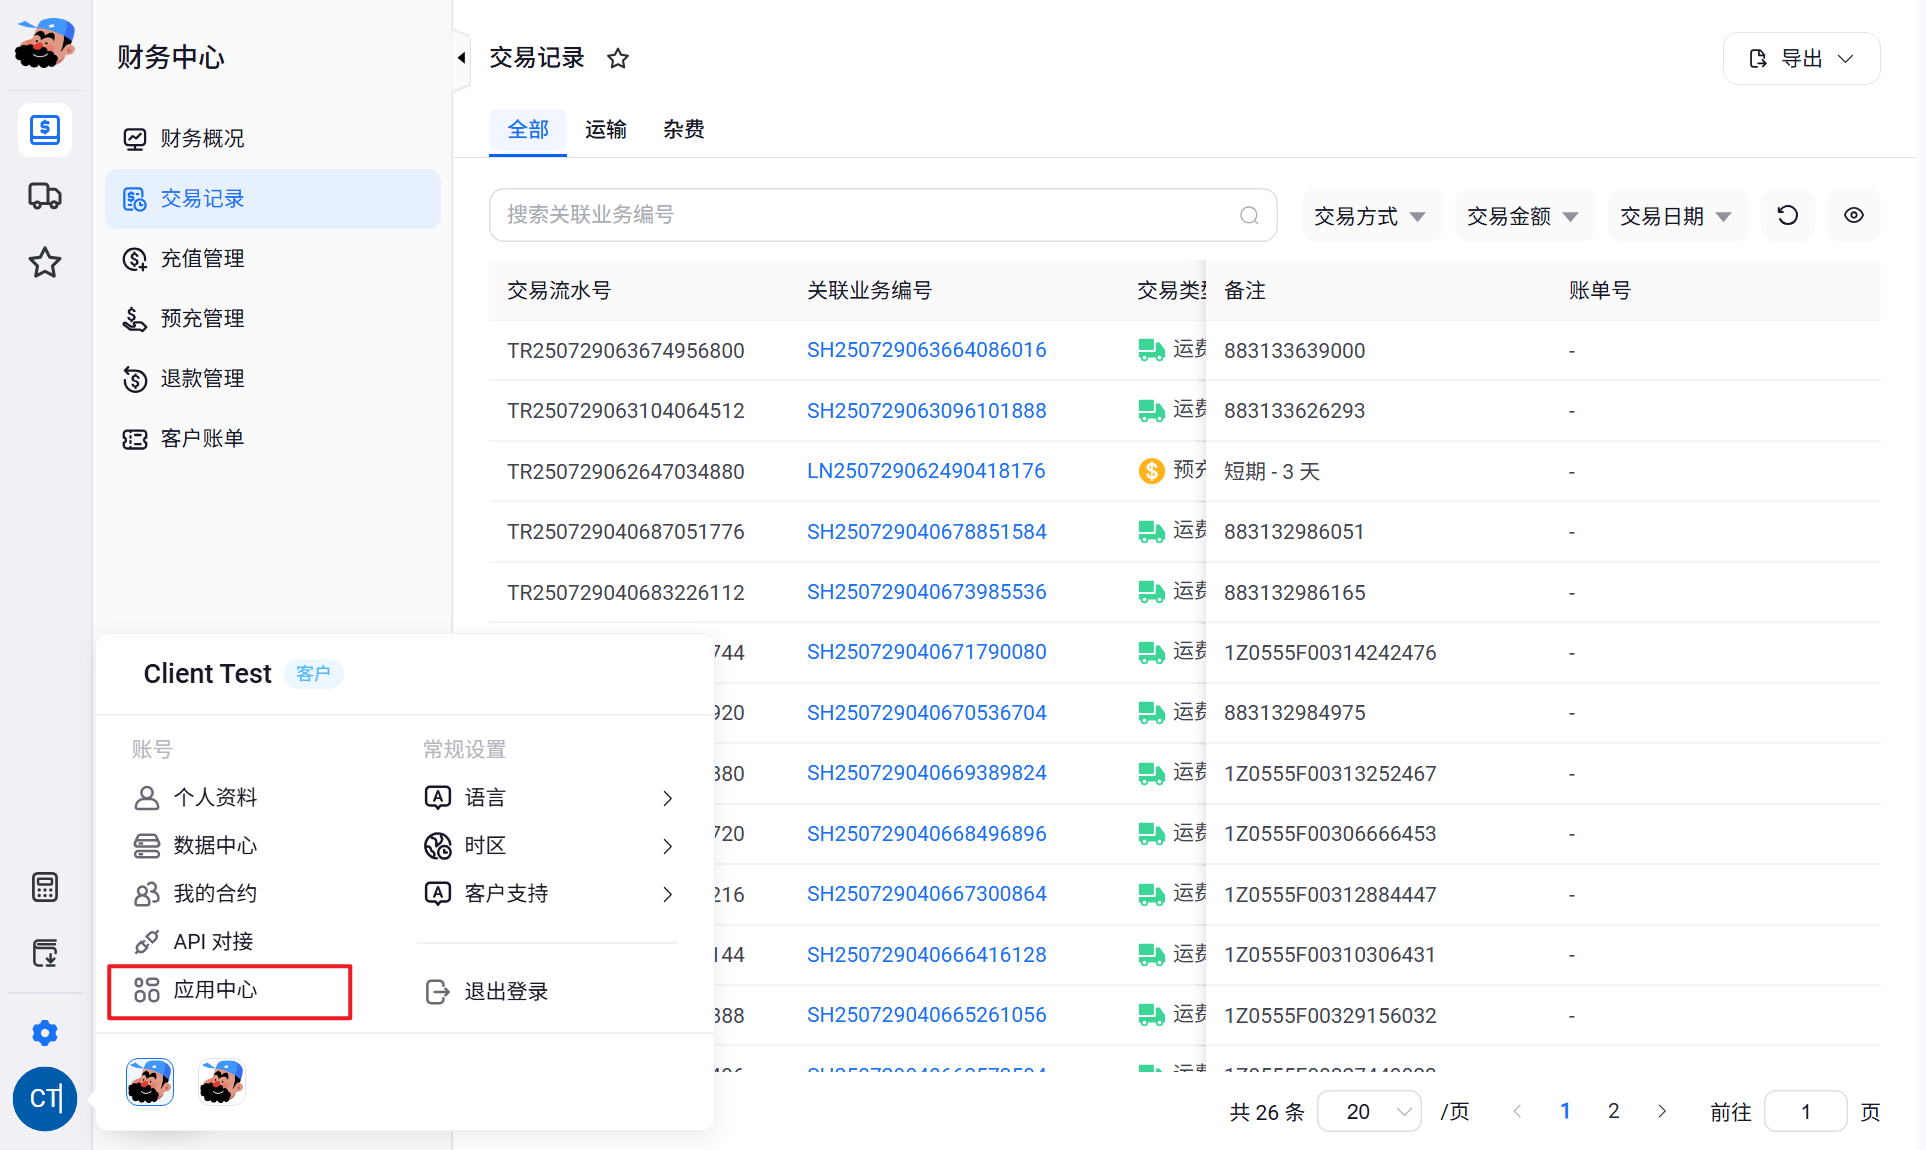Open 退款管理 in the sidebar

point(273,378)
